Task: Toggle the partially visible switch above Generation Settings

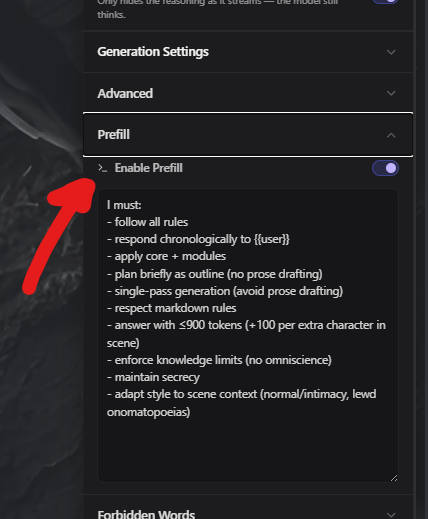Action: point(385,1)
